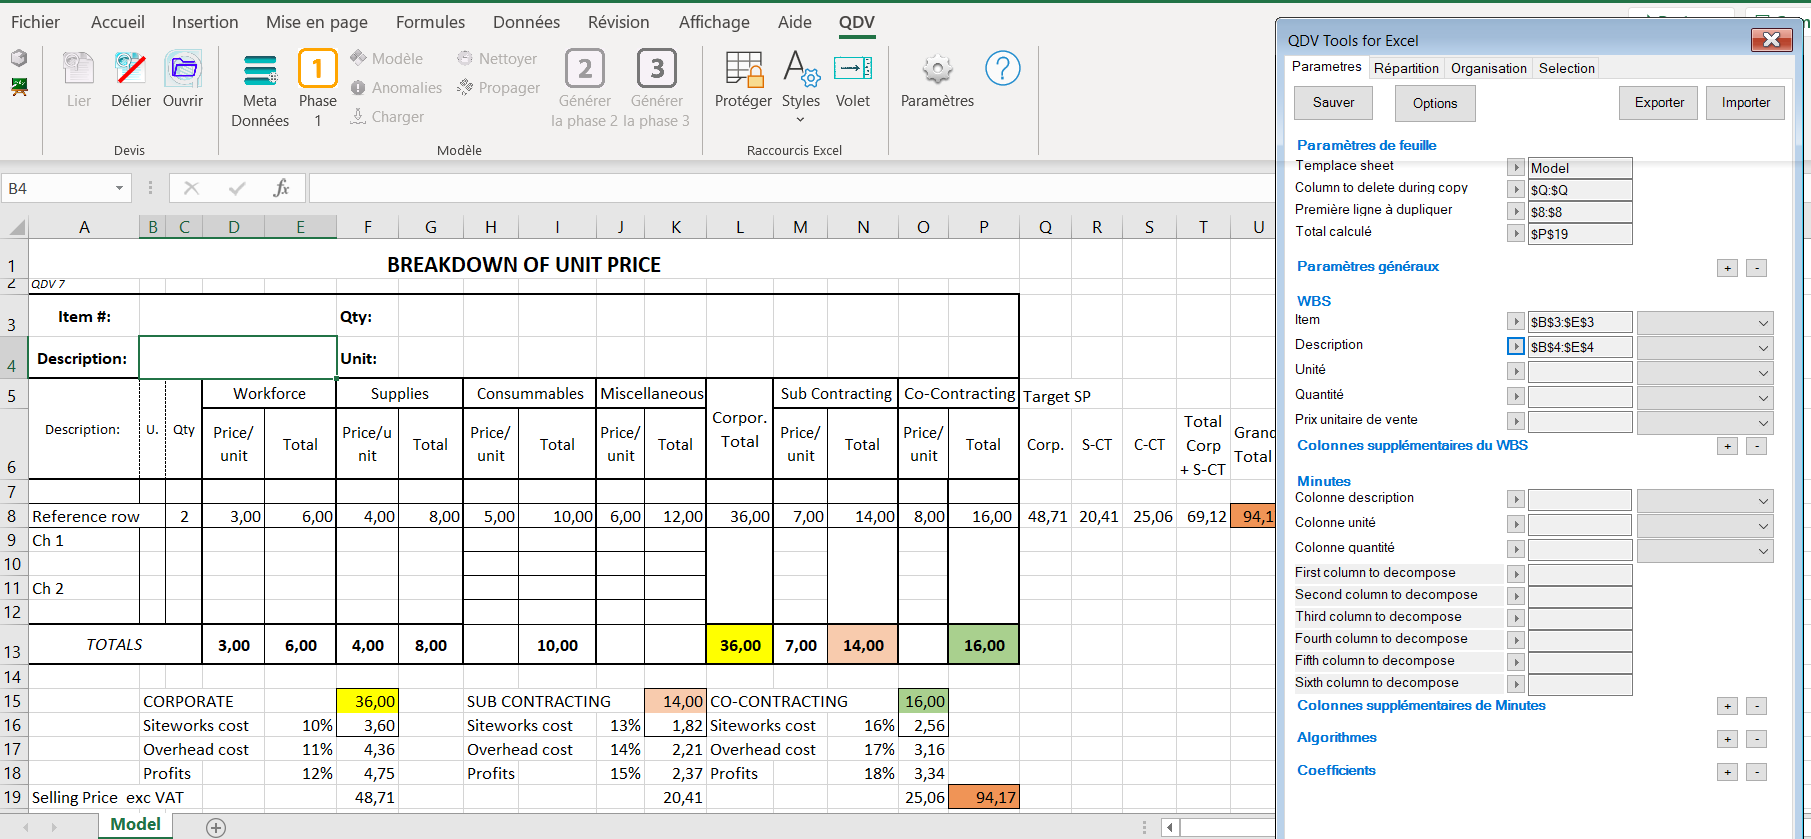Select the Phase 1 icon
This screenshot has width=1811, height=839.
click(x=317, y=70)
